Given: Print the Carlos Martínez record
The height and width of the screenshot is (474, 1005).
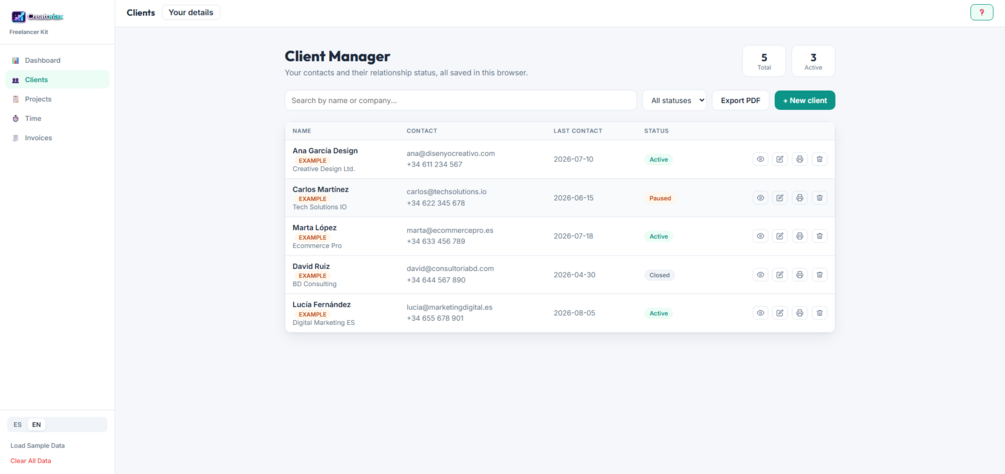Looking at the screenshot, I should pos(799,198).
